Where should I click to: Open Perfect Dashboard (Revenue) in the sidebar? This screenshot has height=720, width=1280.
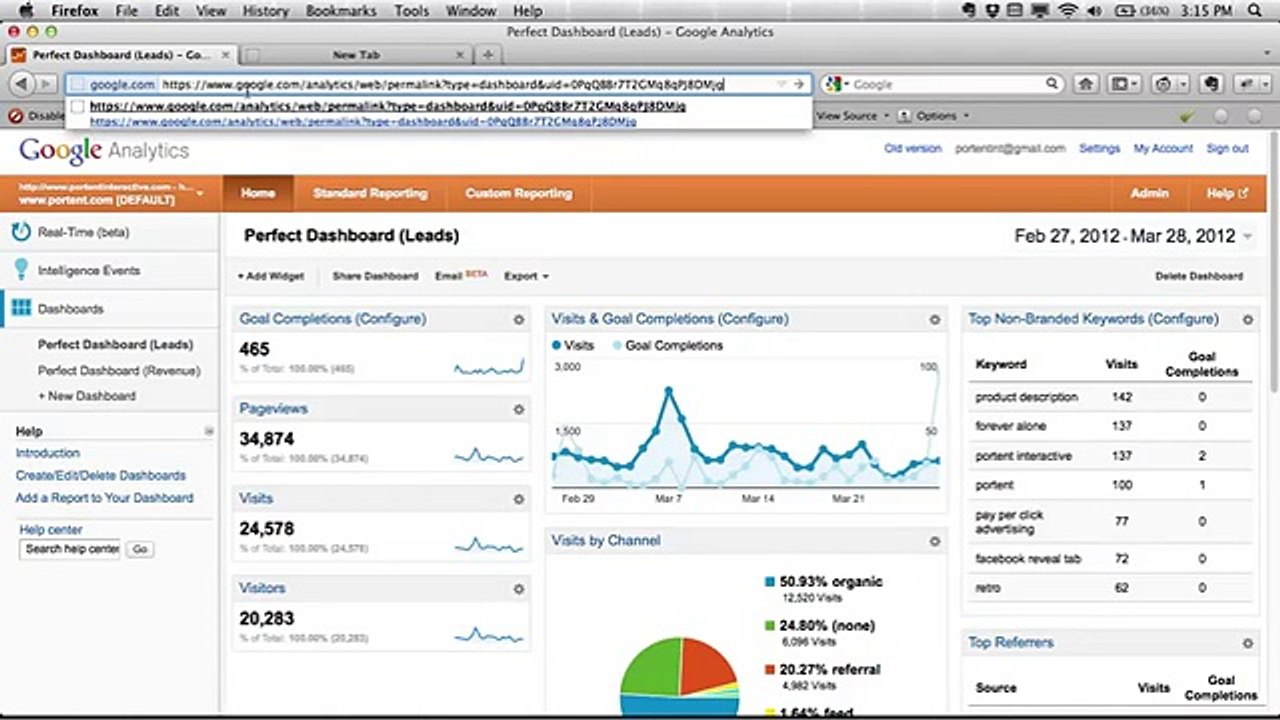tap(119, 371)
